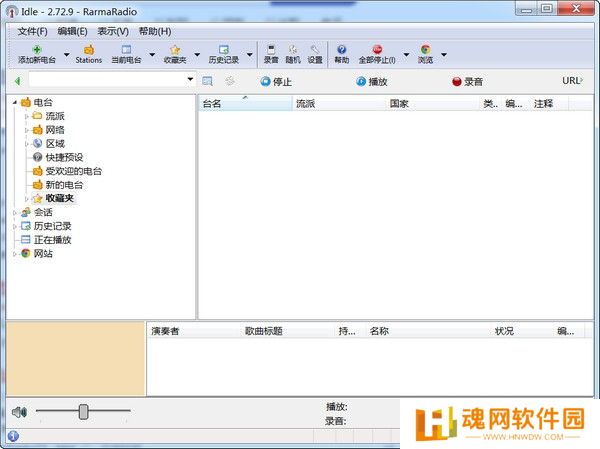Click the RarmaRadio title bar app icon
The width and height of the screenshot is (600, 449).
[12, 12]
